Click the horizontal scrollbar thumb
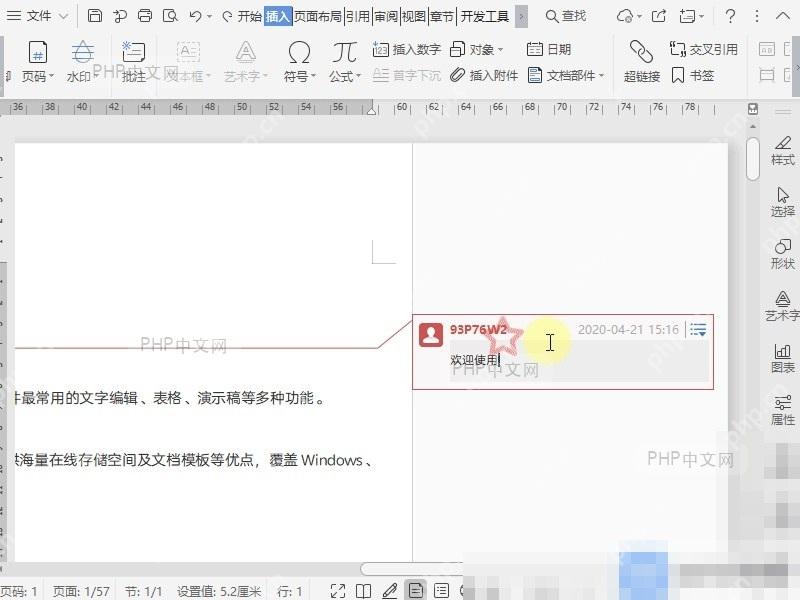The image size is (800, 600). pyautogui.click(x=411, y=569)
